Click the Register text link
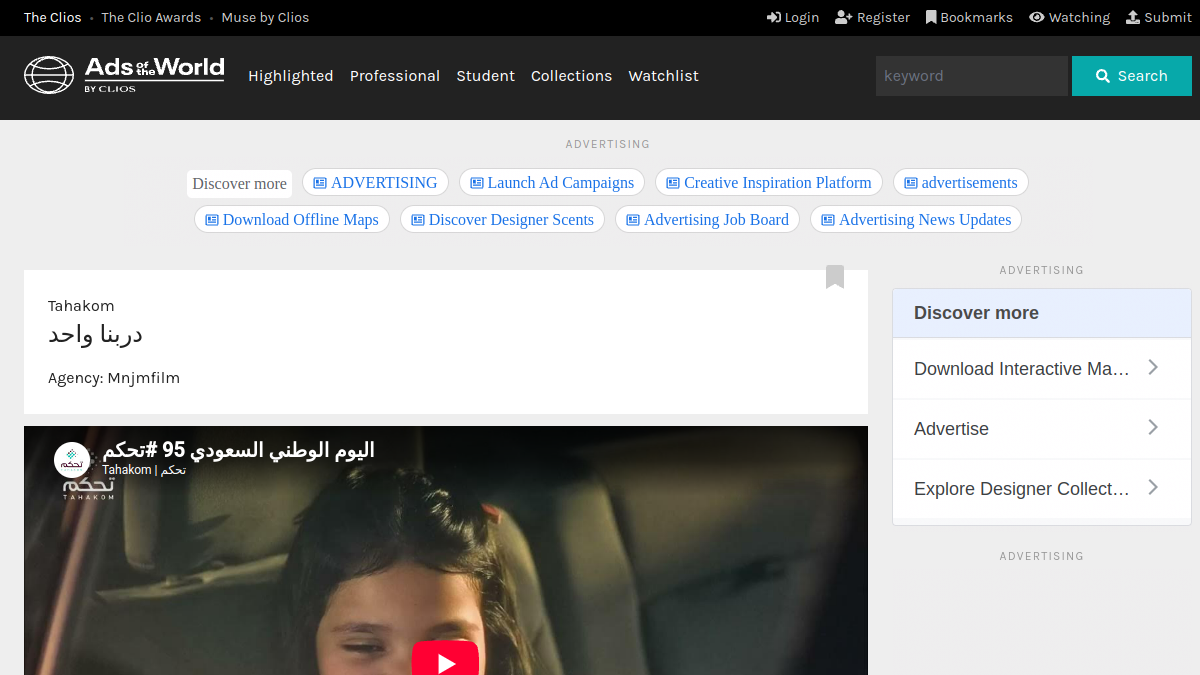The image size is (1200, 675). pyautogui.click(x=883, y=17)
